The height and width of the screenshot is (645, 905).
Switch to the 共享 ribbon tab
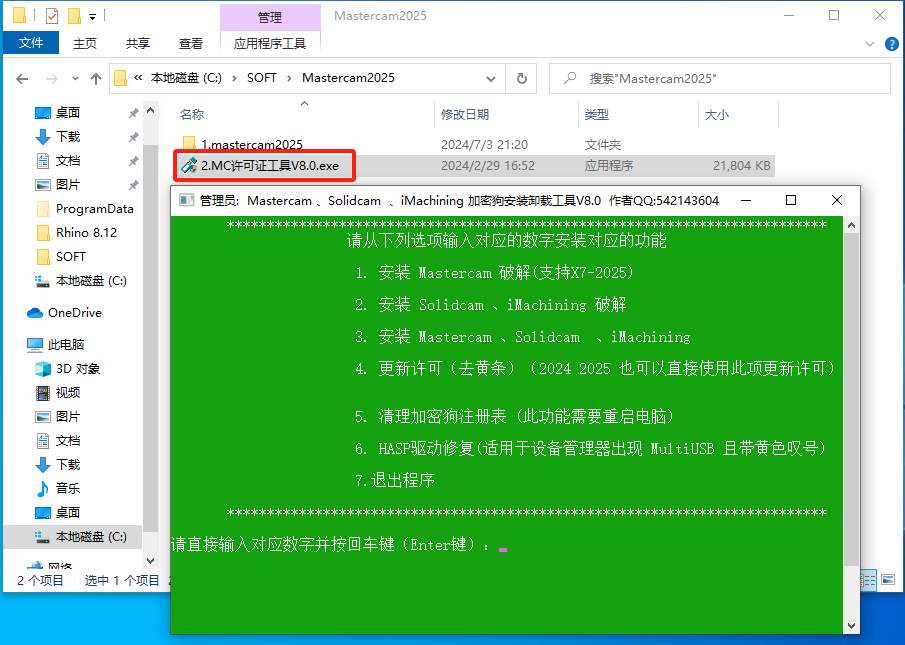click(138, 43)
